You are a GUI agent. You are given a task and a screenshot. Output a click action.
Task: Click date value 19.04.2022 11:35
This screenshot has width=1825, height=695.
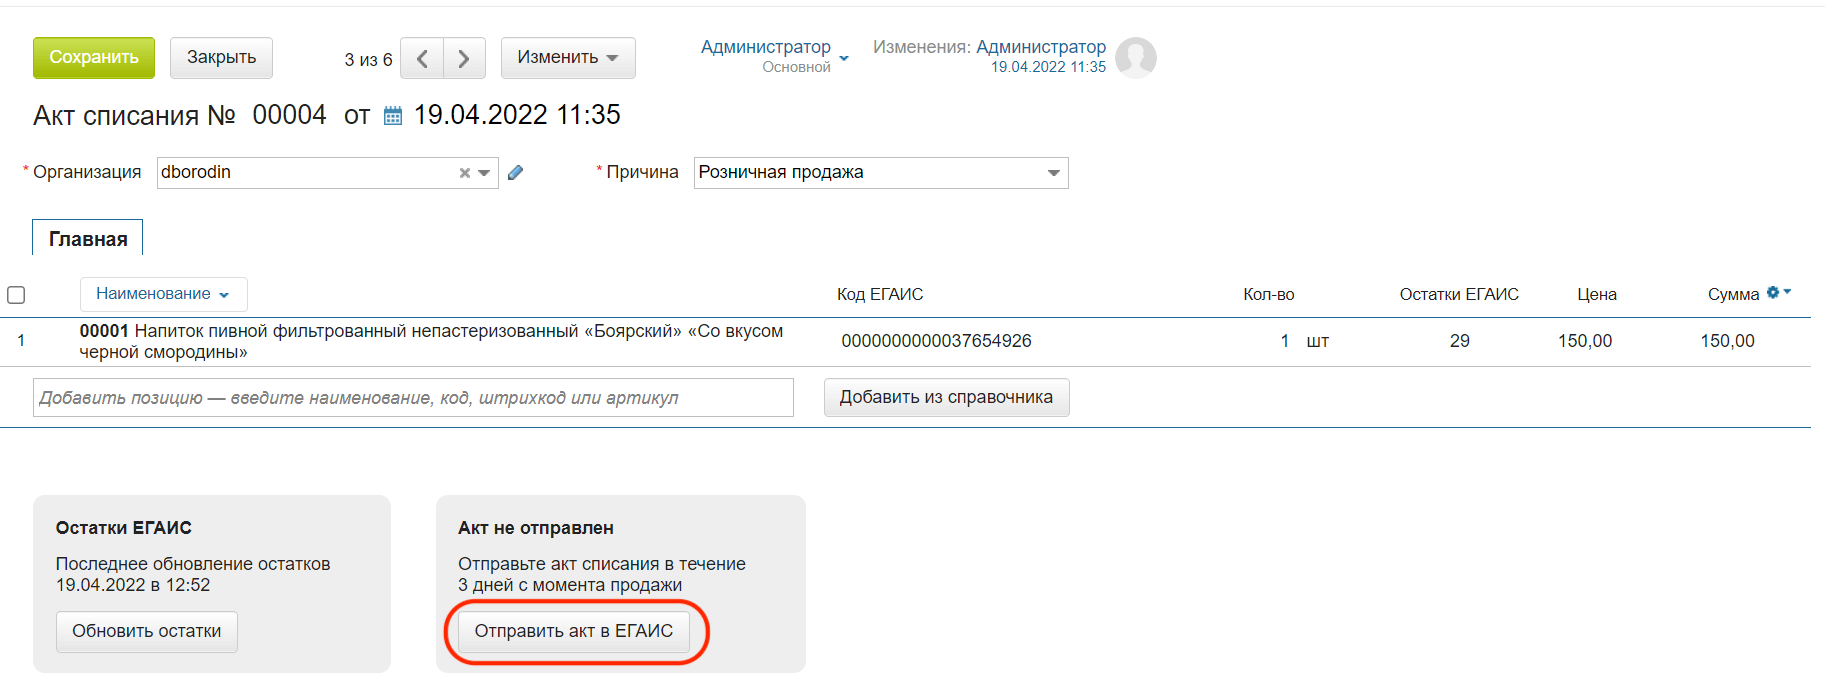tap(517, 115)
